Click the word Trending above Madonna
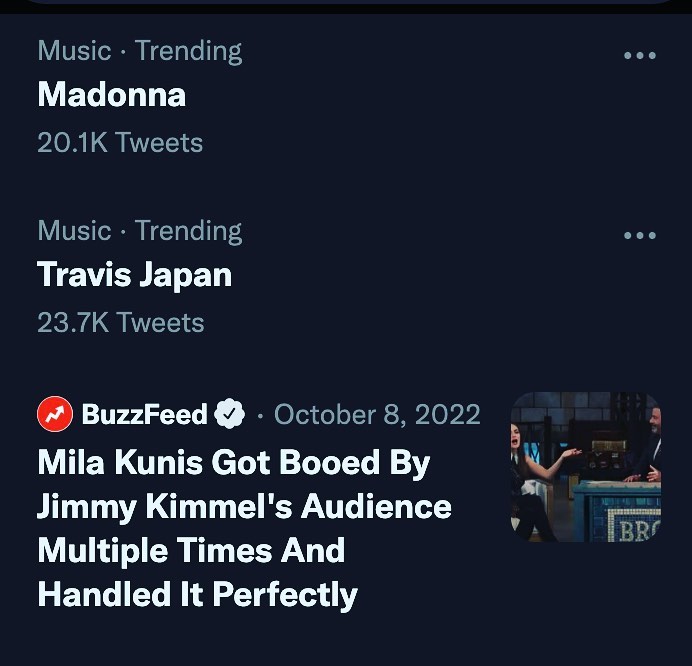This screenshot has width=692, height=666. pyautogui.click(x=188, y=51)
